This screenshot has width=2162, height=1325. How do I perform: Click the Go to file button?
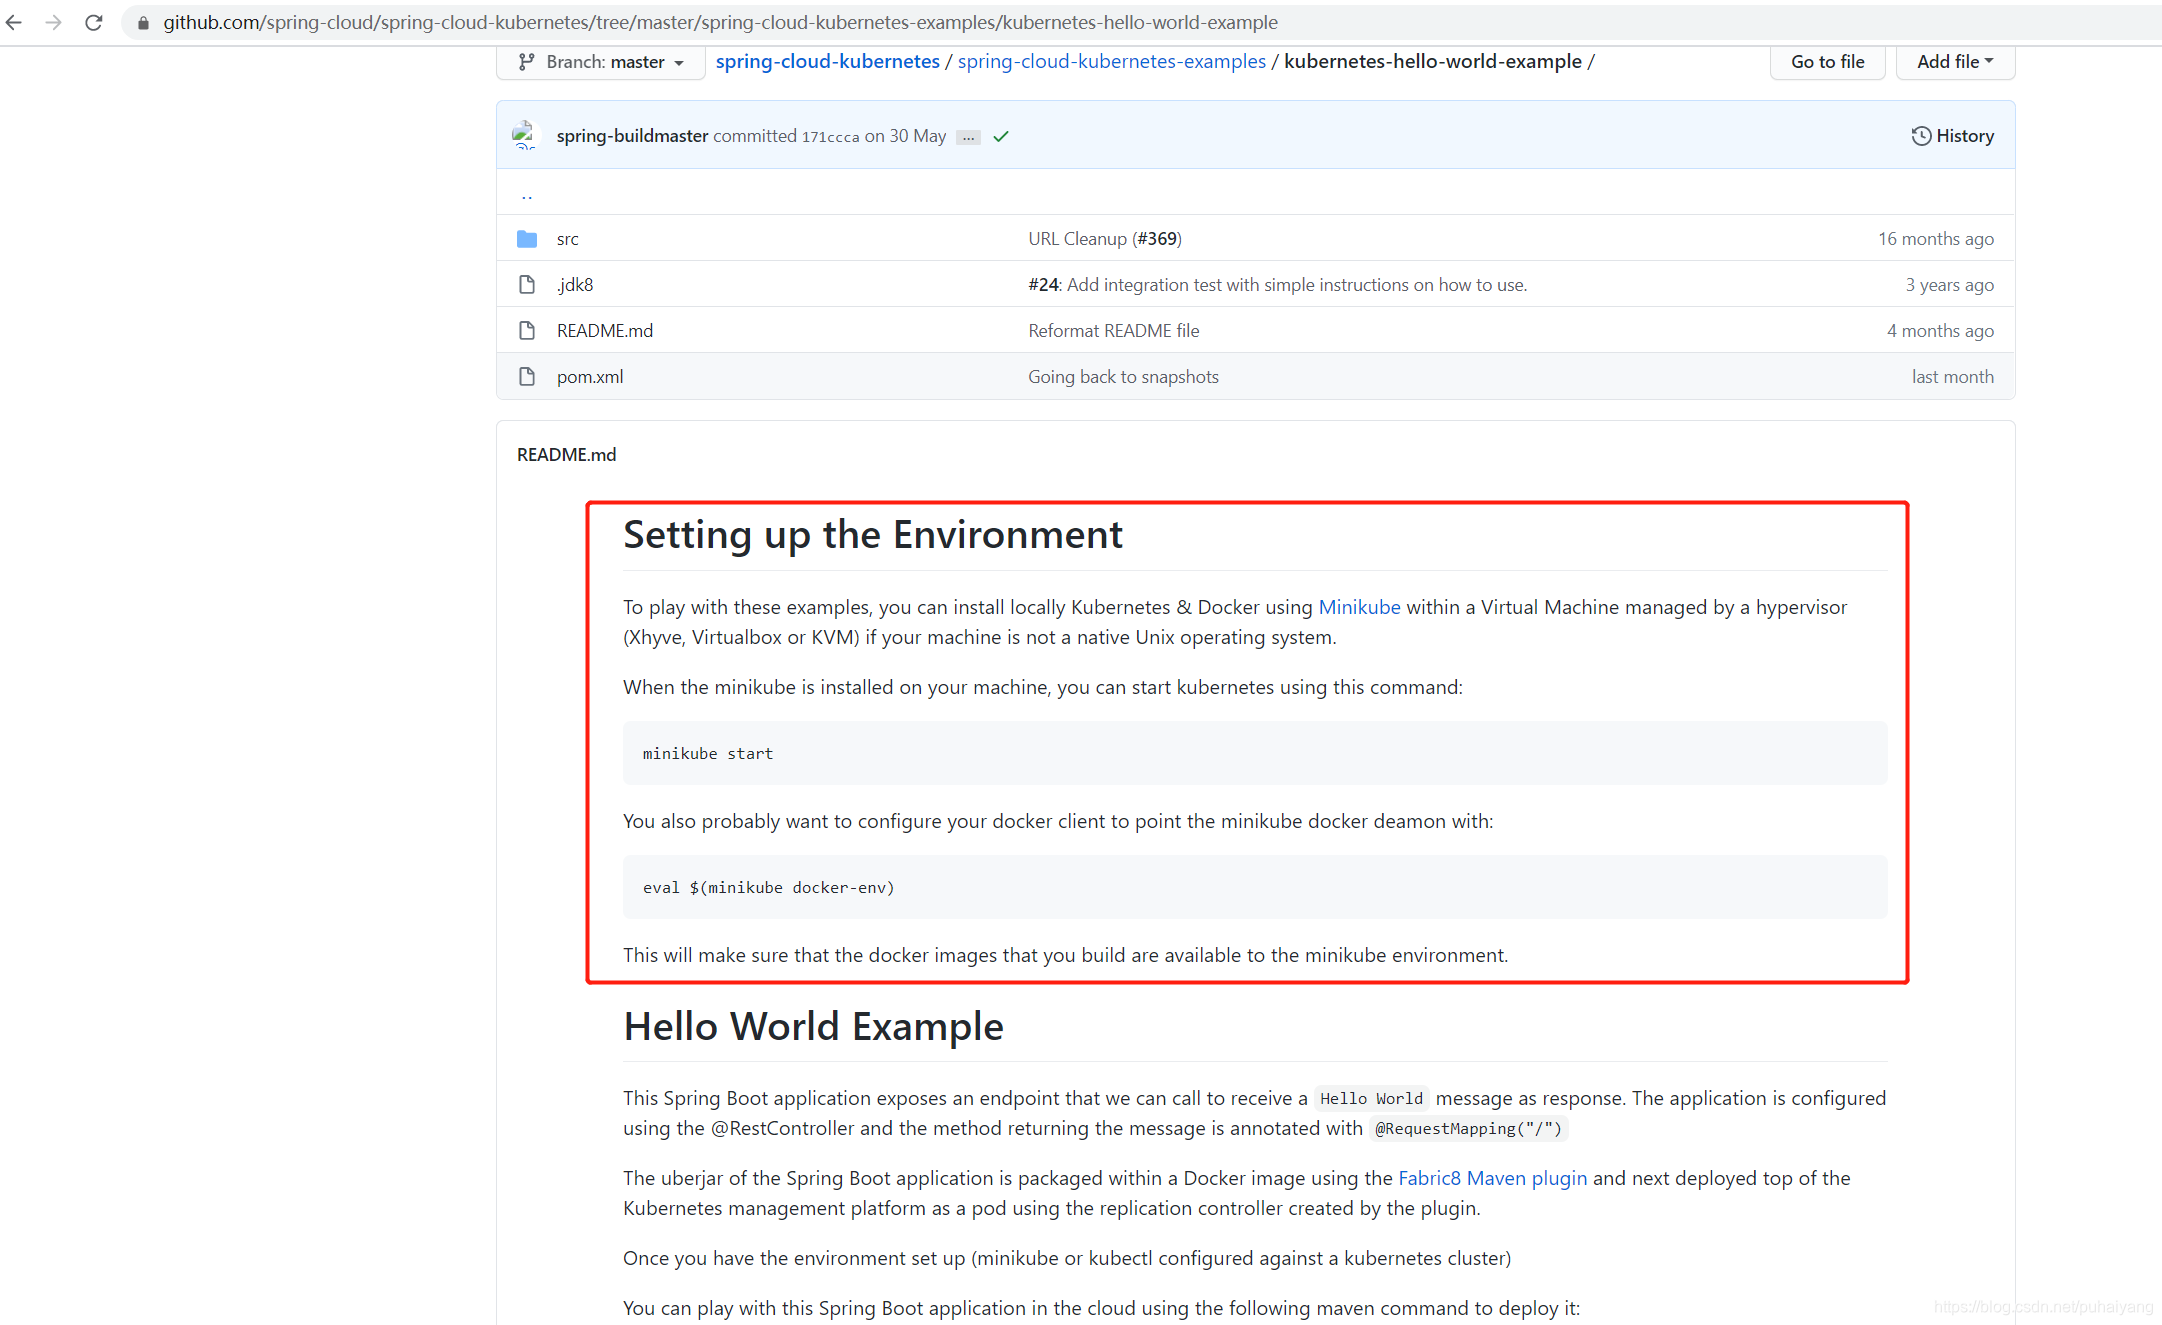pyautogui.click(x=1827, y=62)
